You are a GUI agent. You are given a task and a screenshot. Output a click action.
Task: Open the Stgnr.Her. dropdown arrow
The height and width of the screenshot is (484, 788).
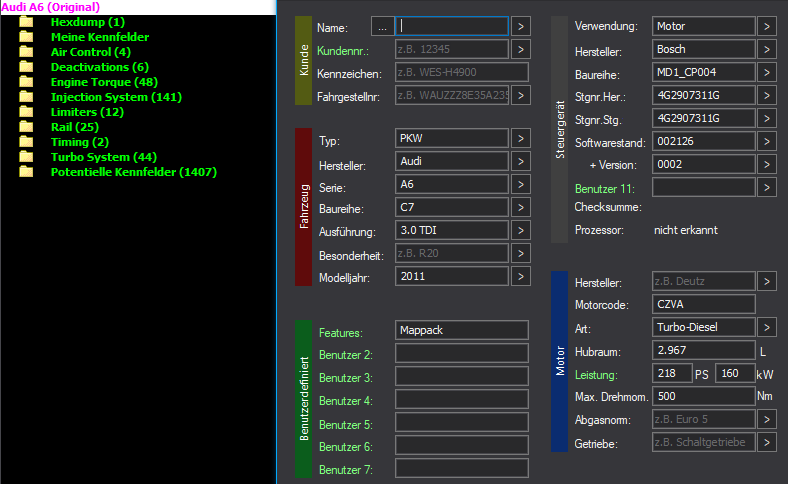click(767, 95)
